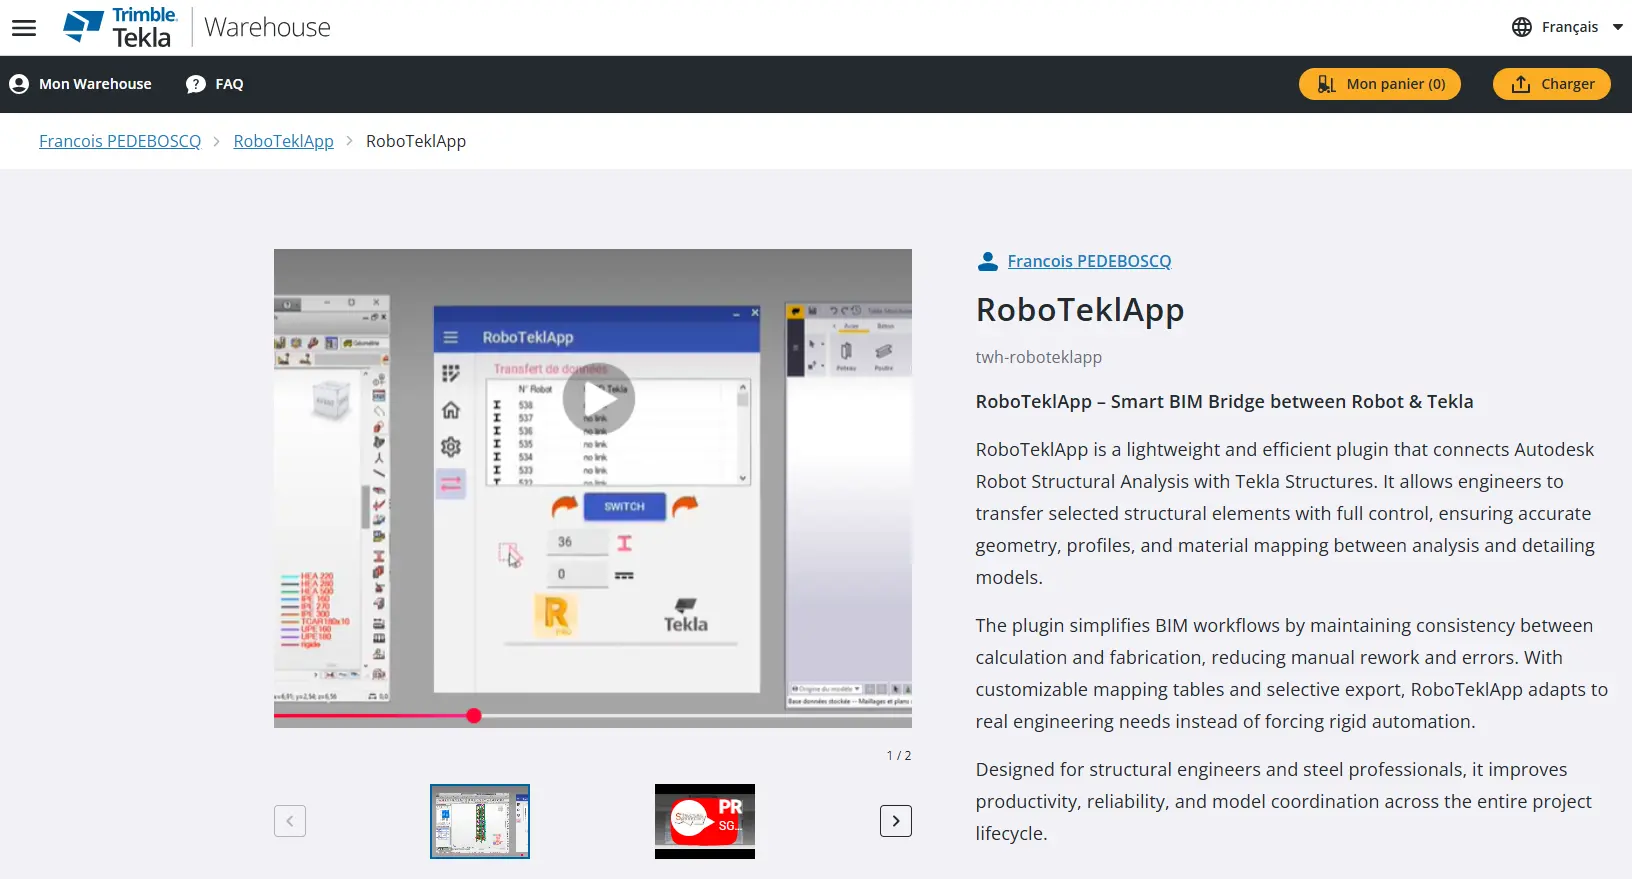This screenshot has height=879, width=1632.
Task: Click the FAQ question mark icon
Action: click(196, 84)
